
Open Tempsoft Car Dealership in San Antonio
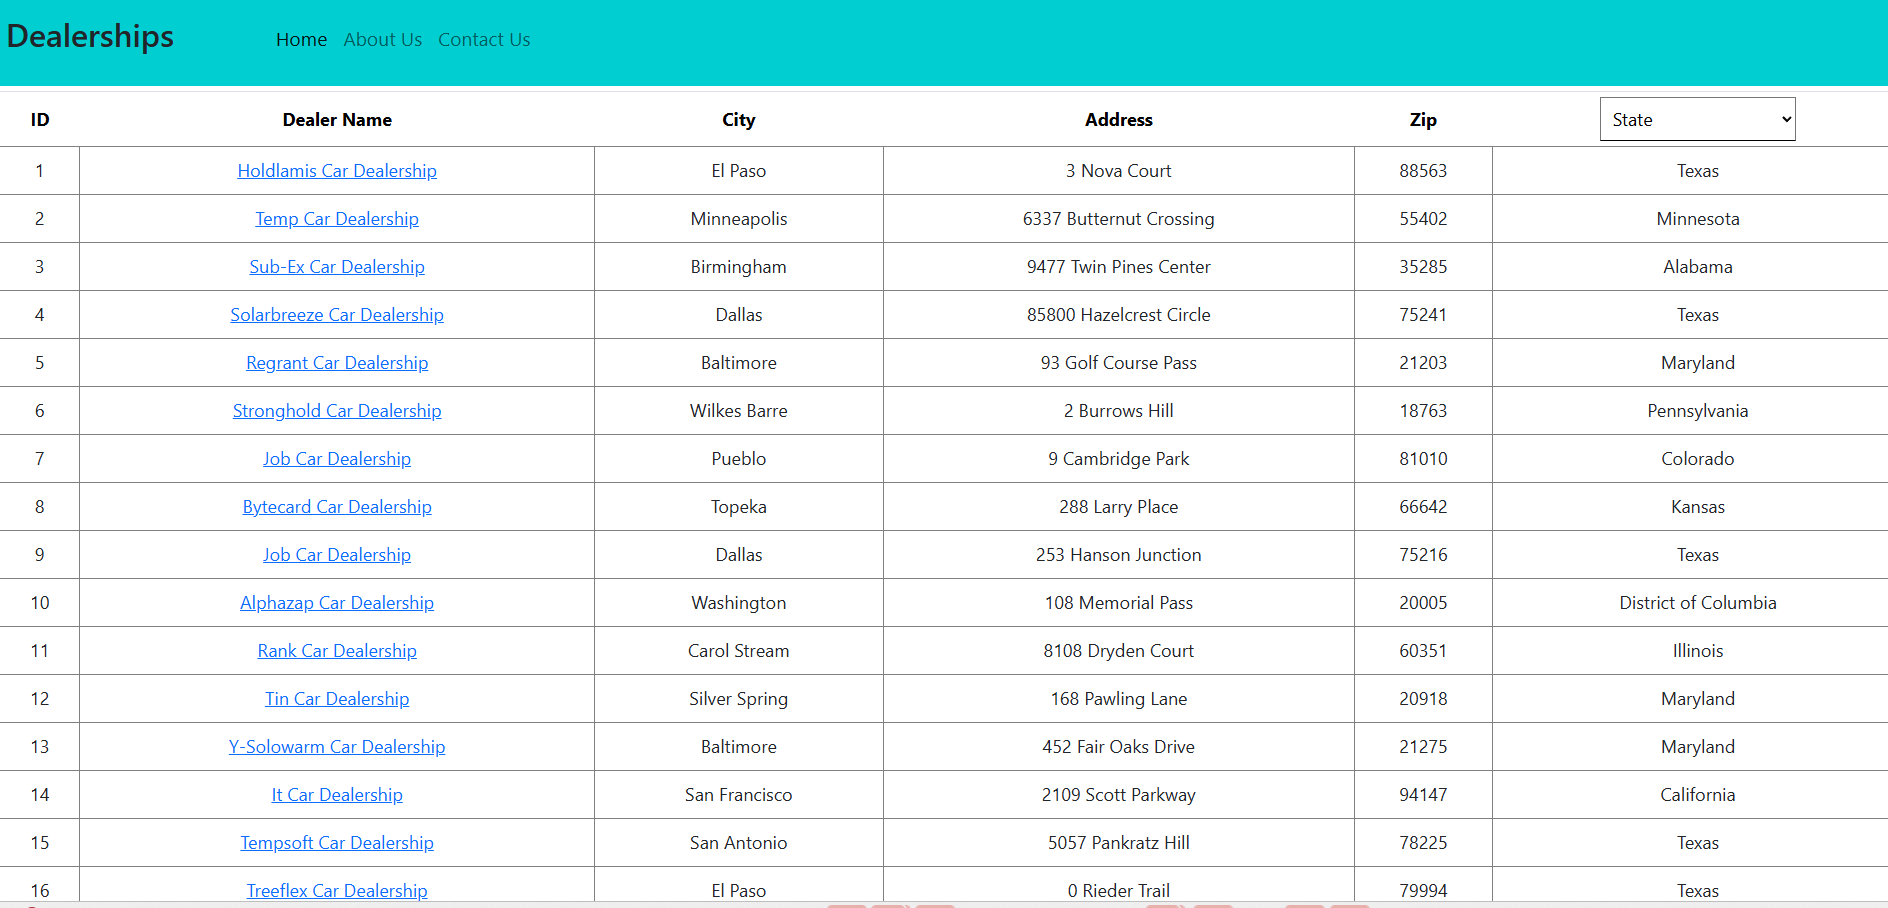337,843
